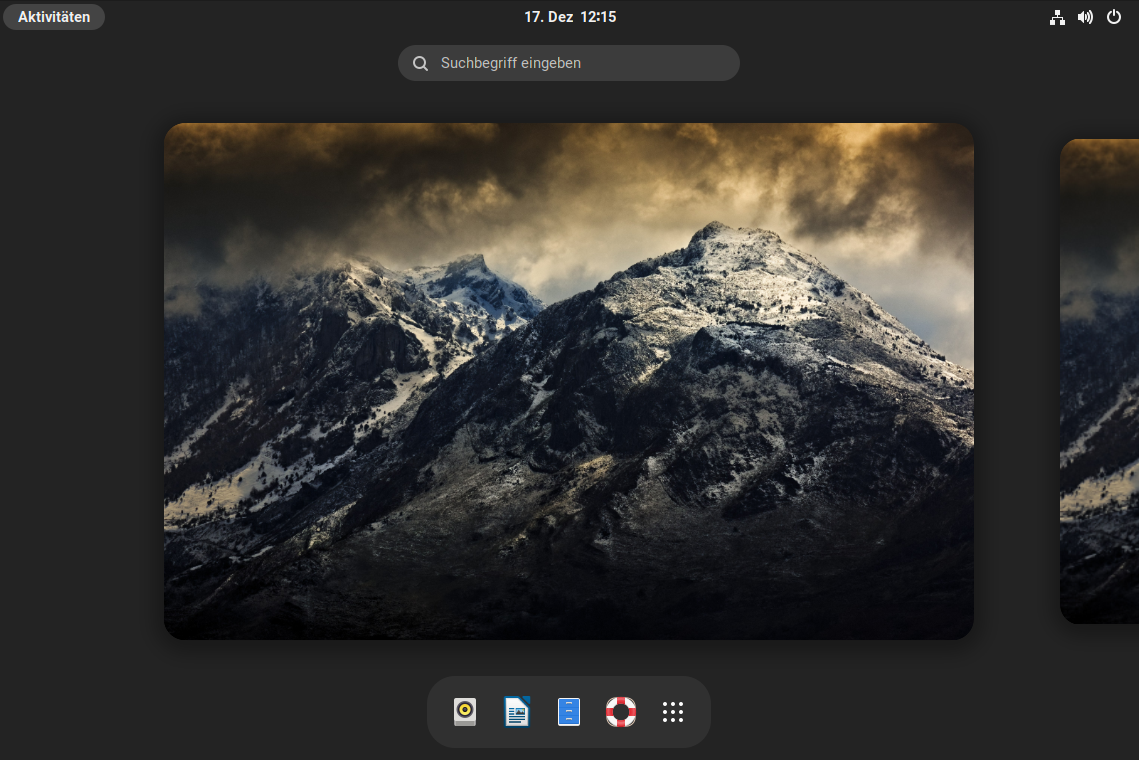1139x760 pixels.
Task: Open the power icon in the top bar
Action: tap(1114, 17)
